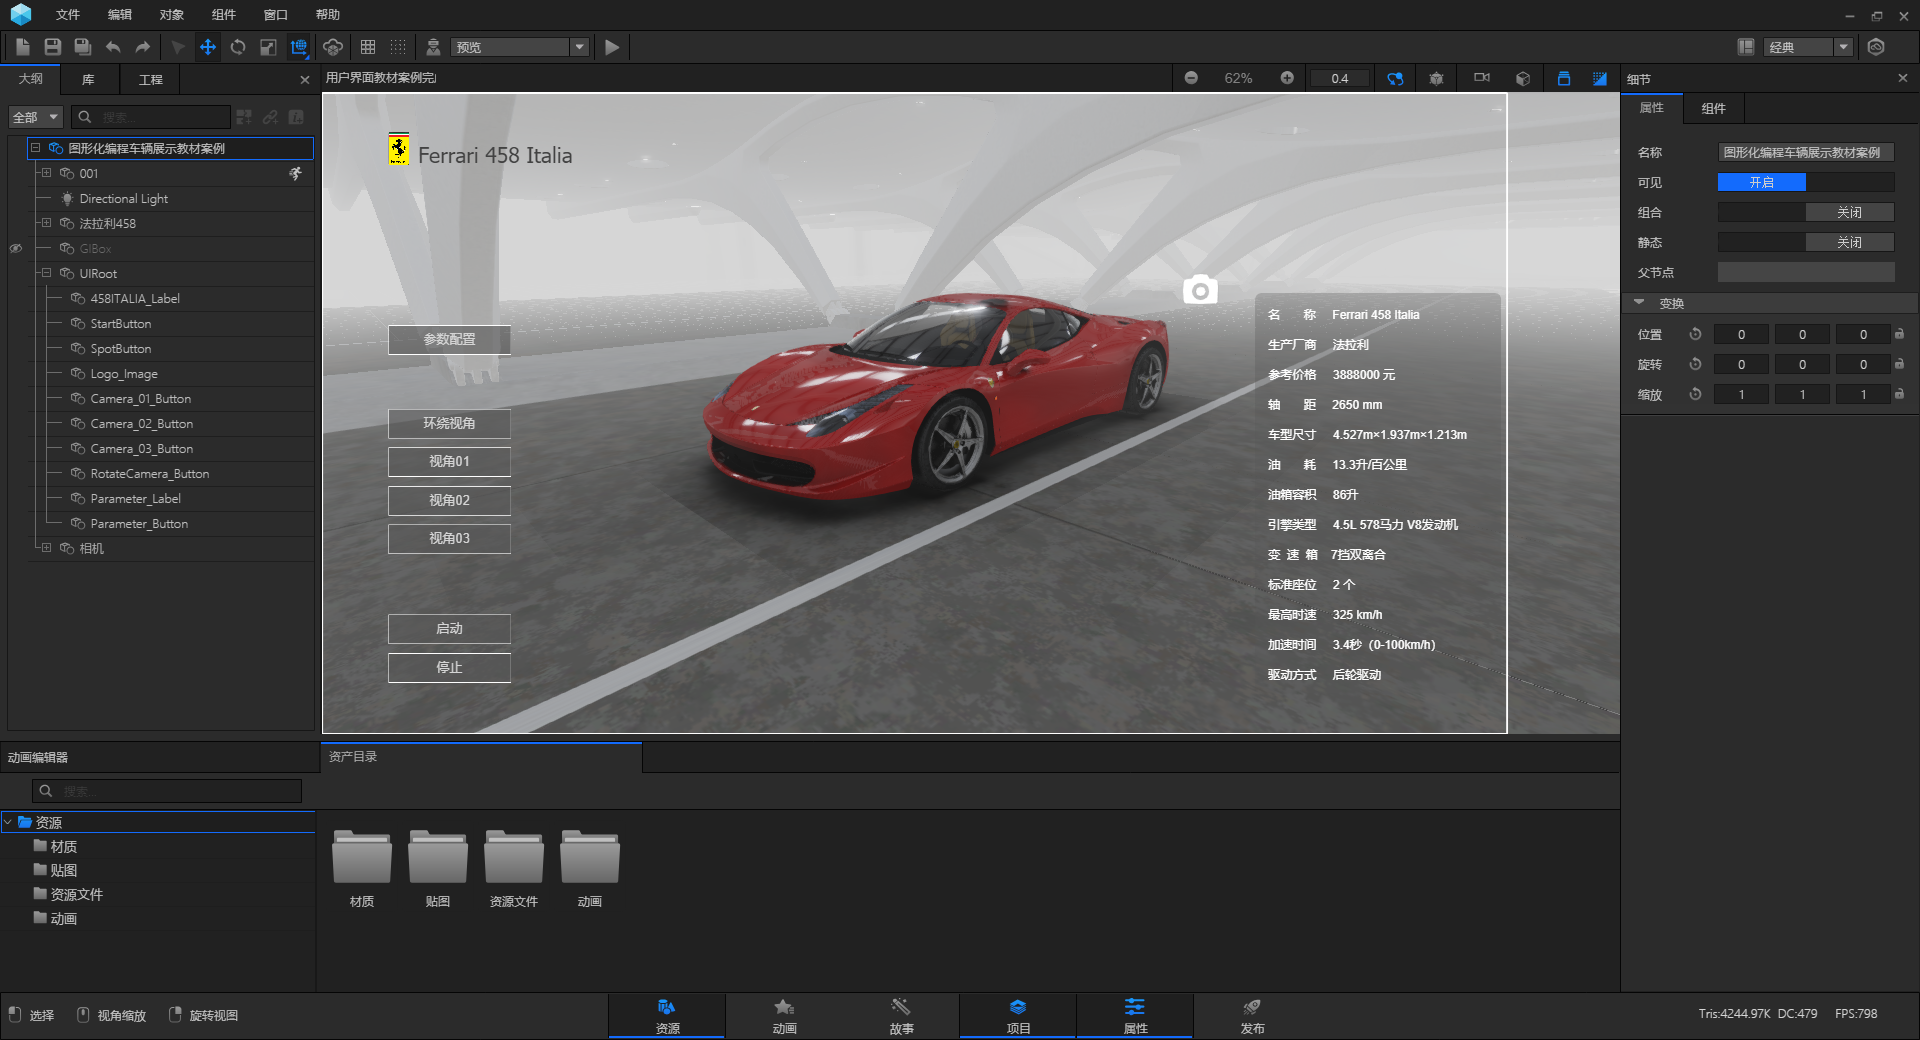
Task: Click the add-node icon beside outline search
Action: 244,117
